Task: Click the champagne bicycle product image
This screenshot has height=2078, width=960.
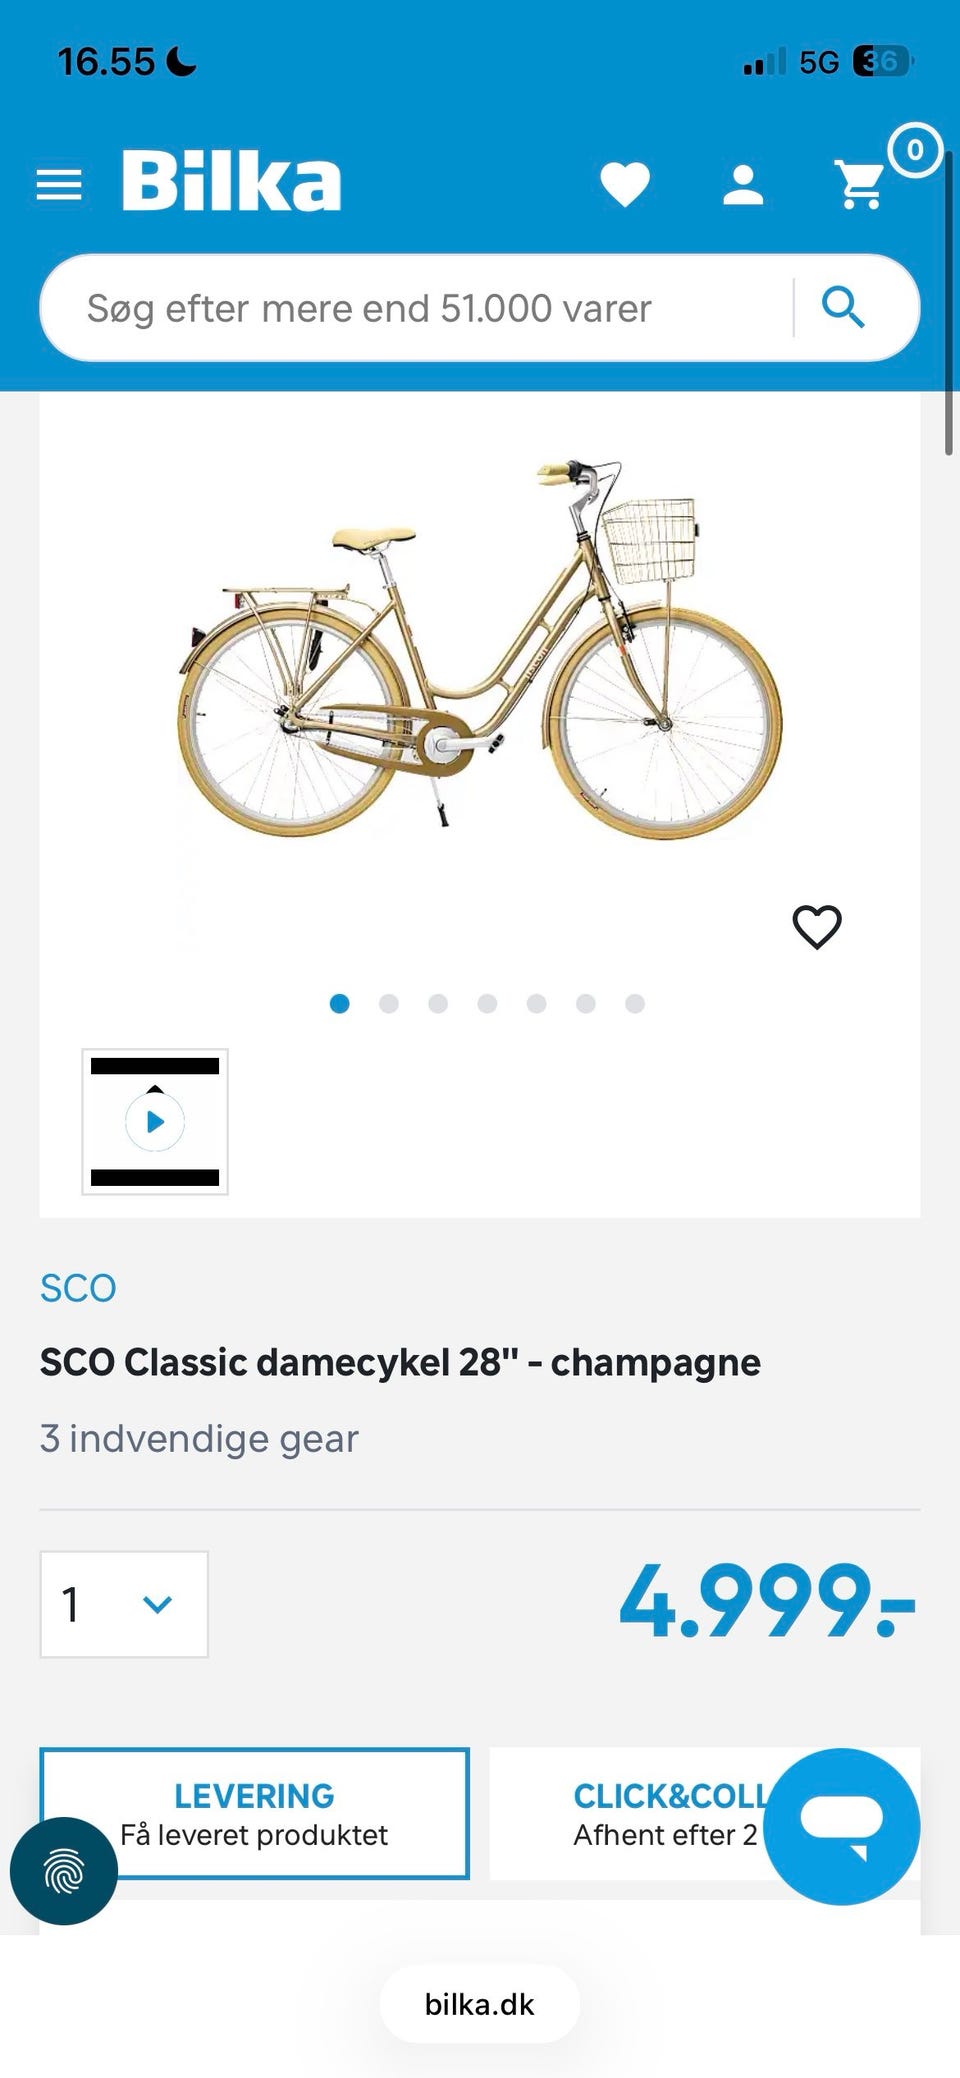Action: 480,648
